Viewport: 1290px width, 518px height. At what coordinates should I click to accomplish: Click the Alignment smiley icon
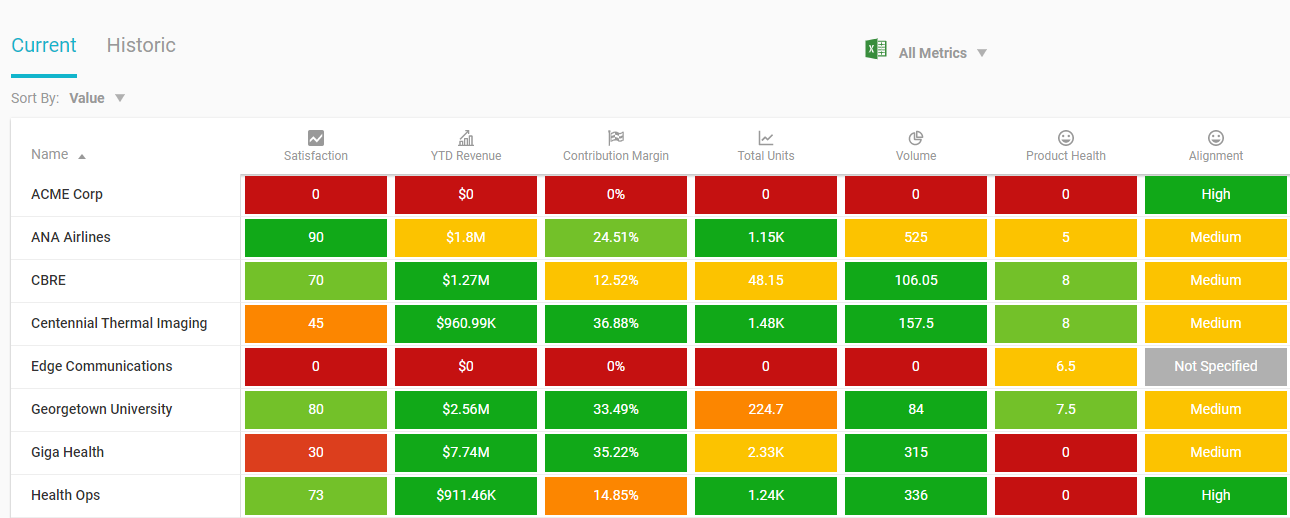coord(1216,138)
